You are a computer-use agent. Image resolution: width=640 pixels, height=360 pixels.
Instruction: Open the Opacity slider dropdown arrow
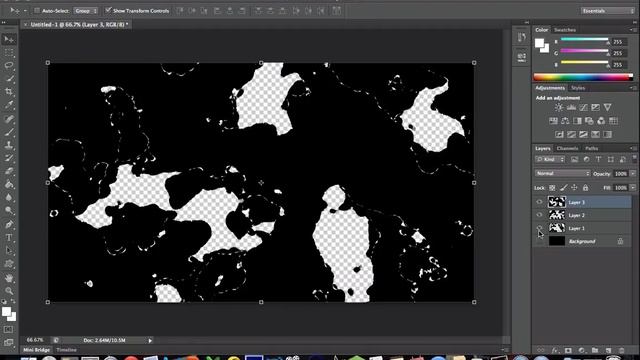tap(633, 173)
